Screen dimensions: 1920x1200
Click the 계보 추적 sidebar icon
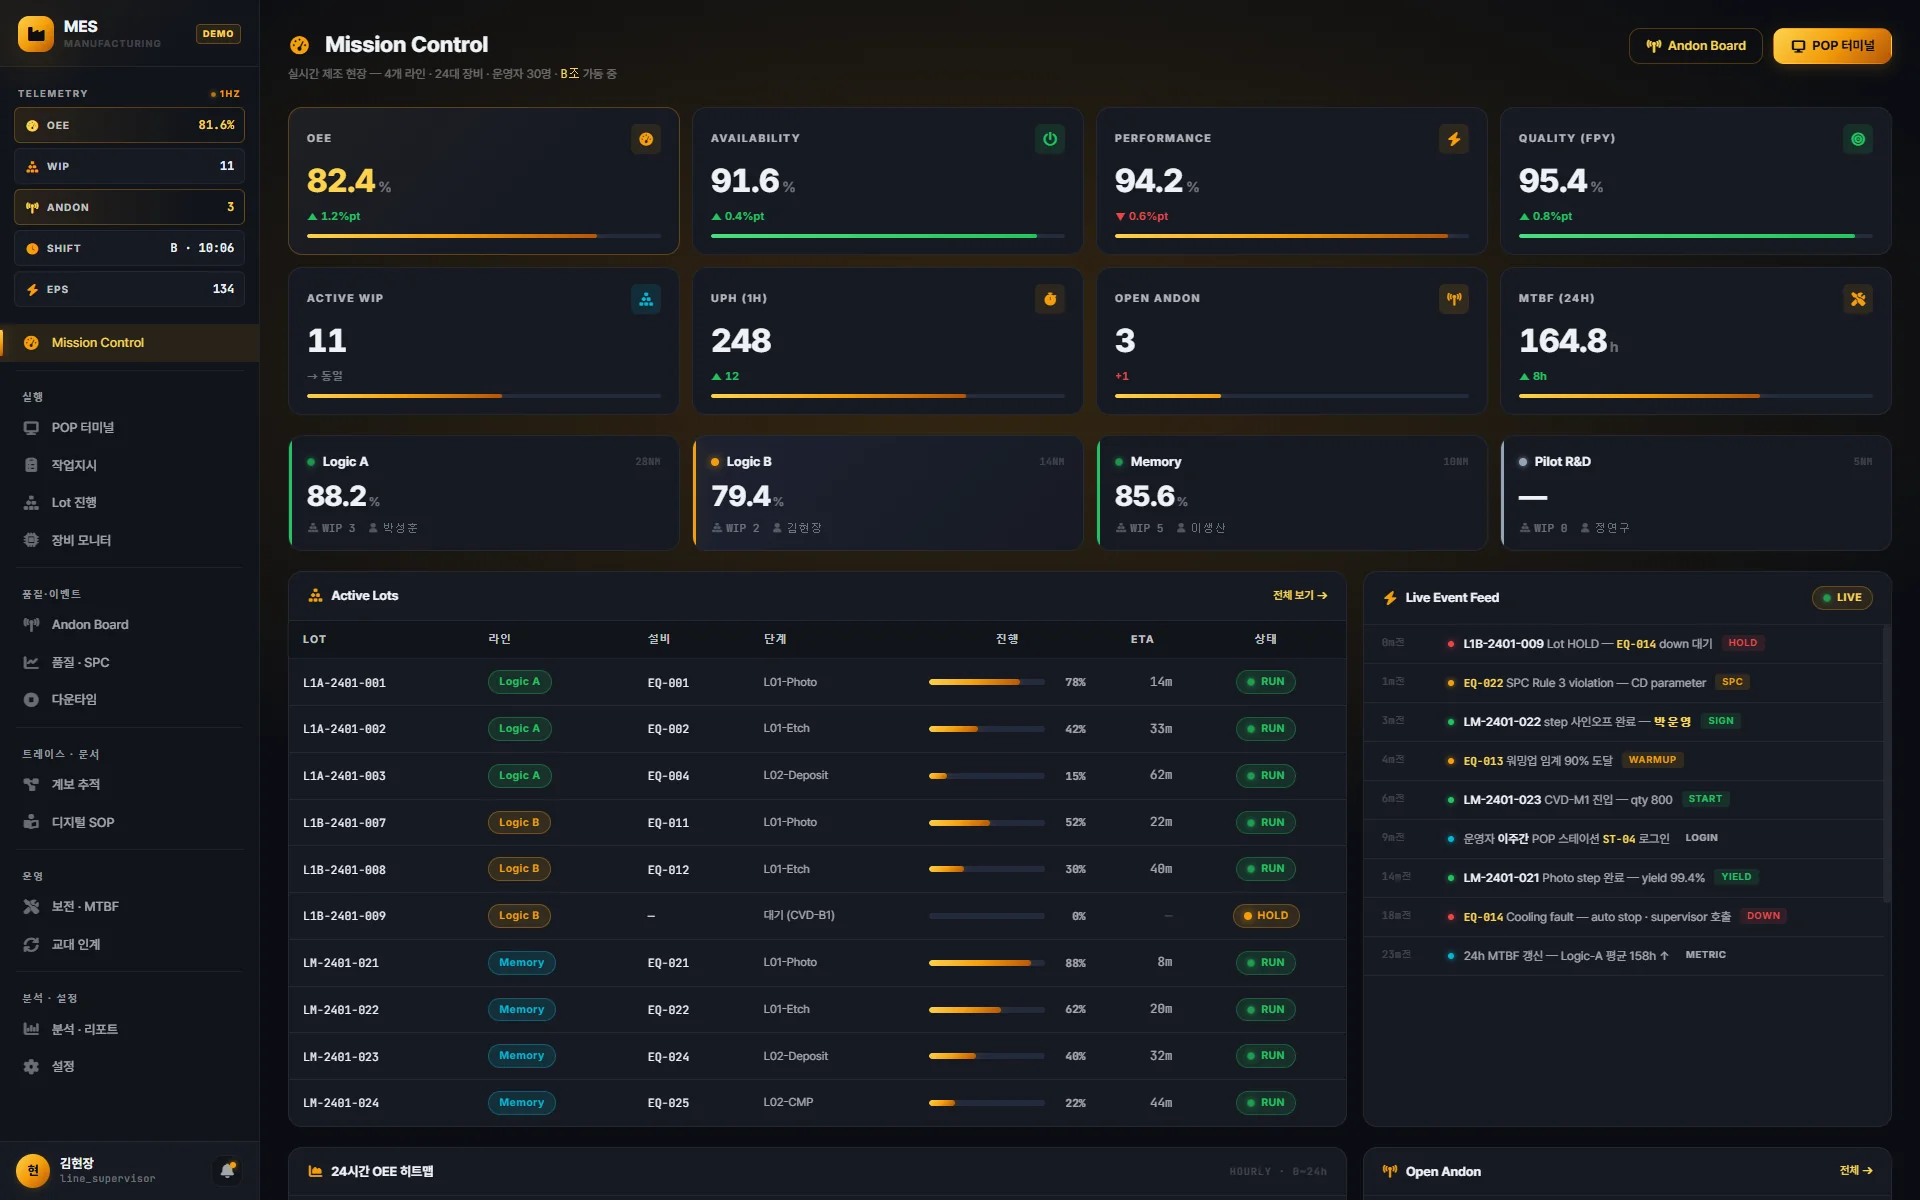pos(31,785)
